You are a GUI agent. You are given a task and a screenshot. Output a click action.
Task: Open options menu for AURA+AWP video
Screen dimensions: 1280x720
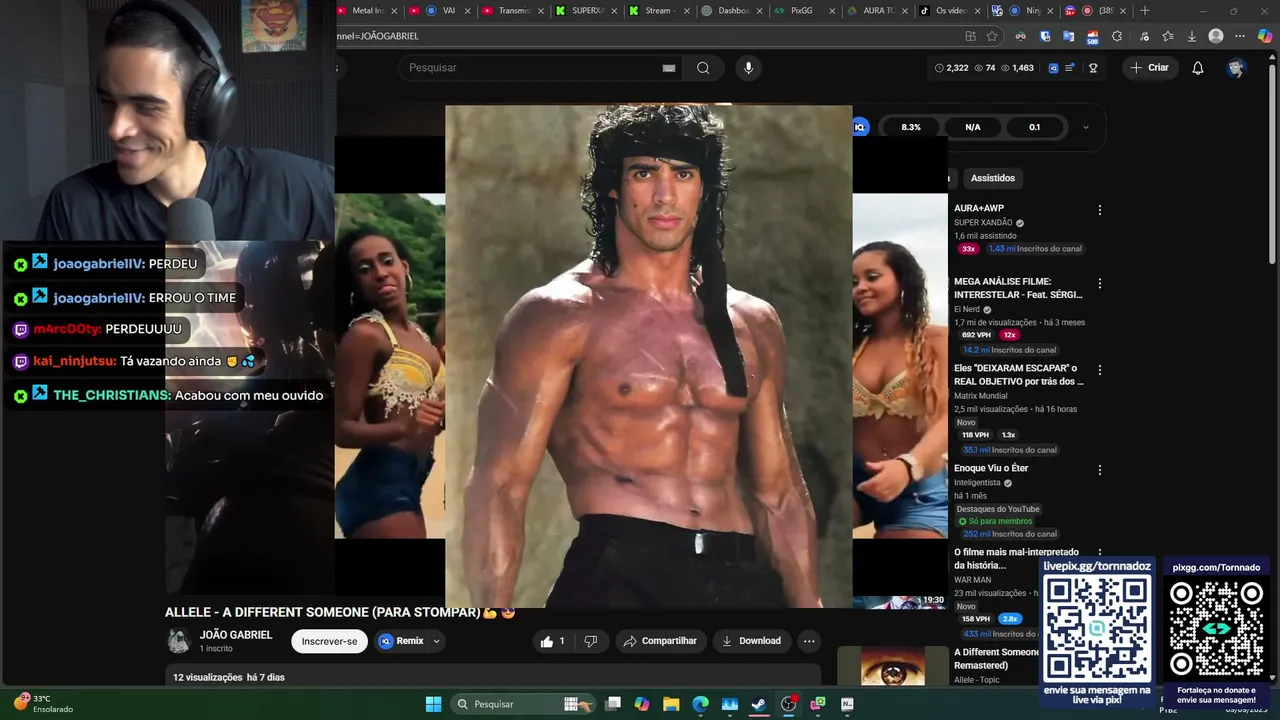(1100, 210)
